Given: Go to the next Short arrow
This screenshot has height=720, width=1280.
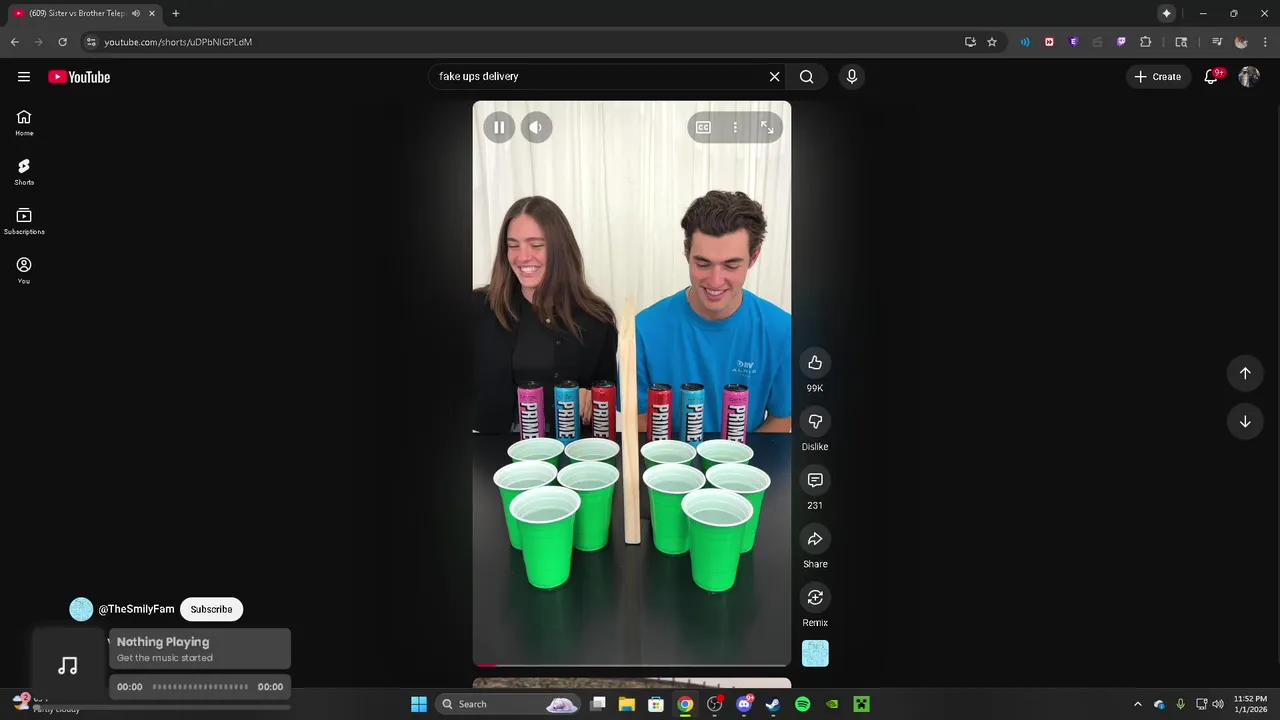Looking at the screenshot, I should (x=1245, y=422).
